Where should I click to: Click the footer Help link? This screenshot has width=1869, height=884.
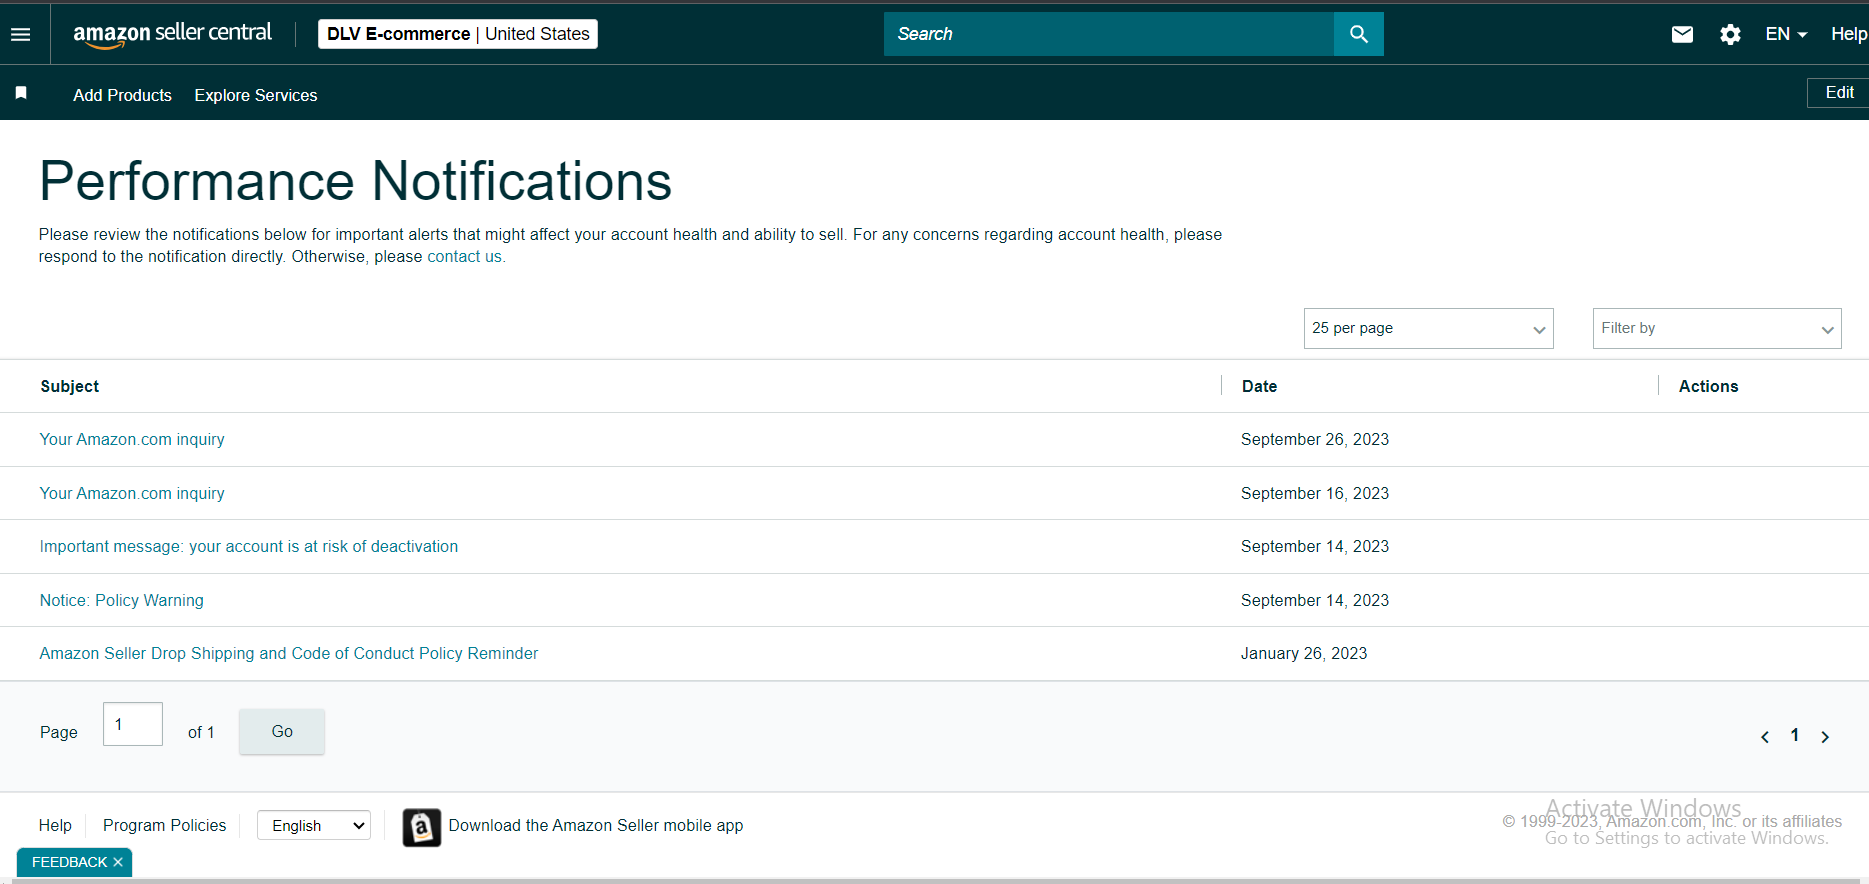[55, 825]
